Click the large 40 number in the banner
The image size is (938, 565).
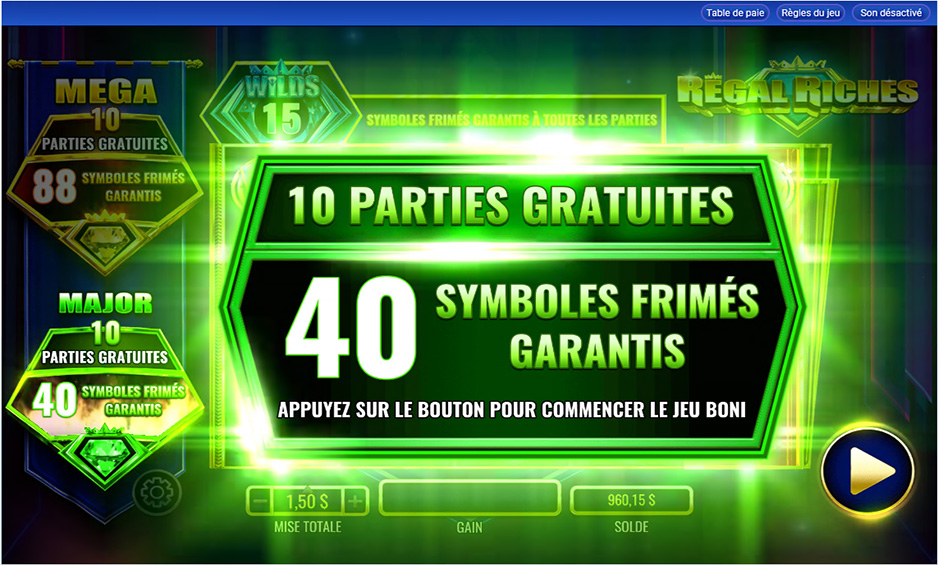coord(351,327)
